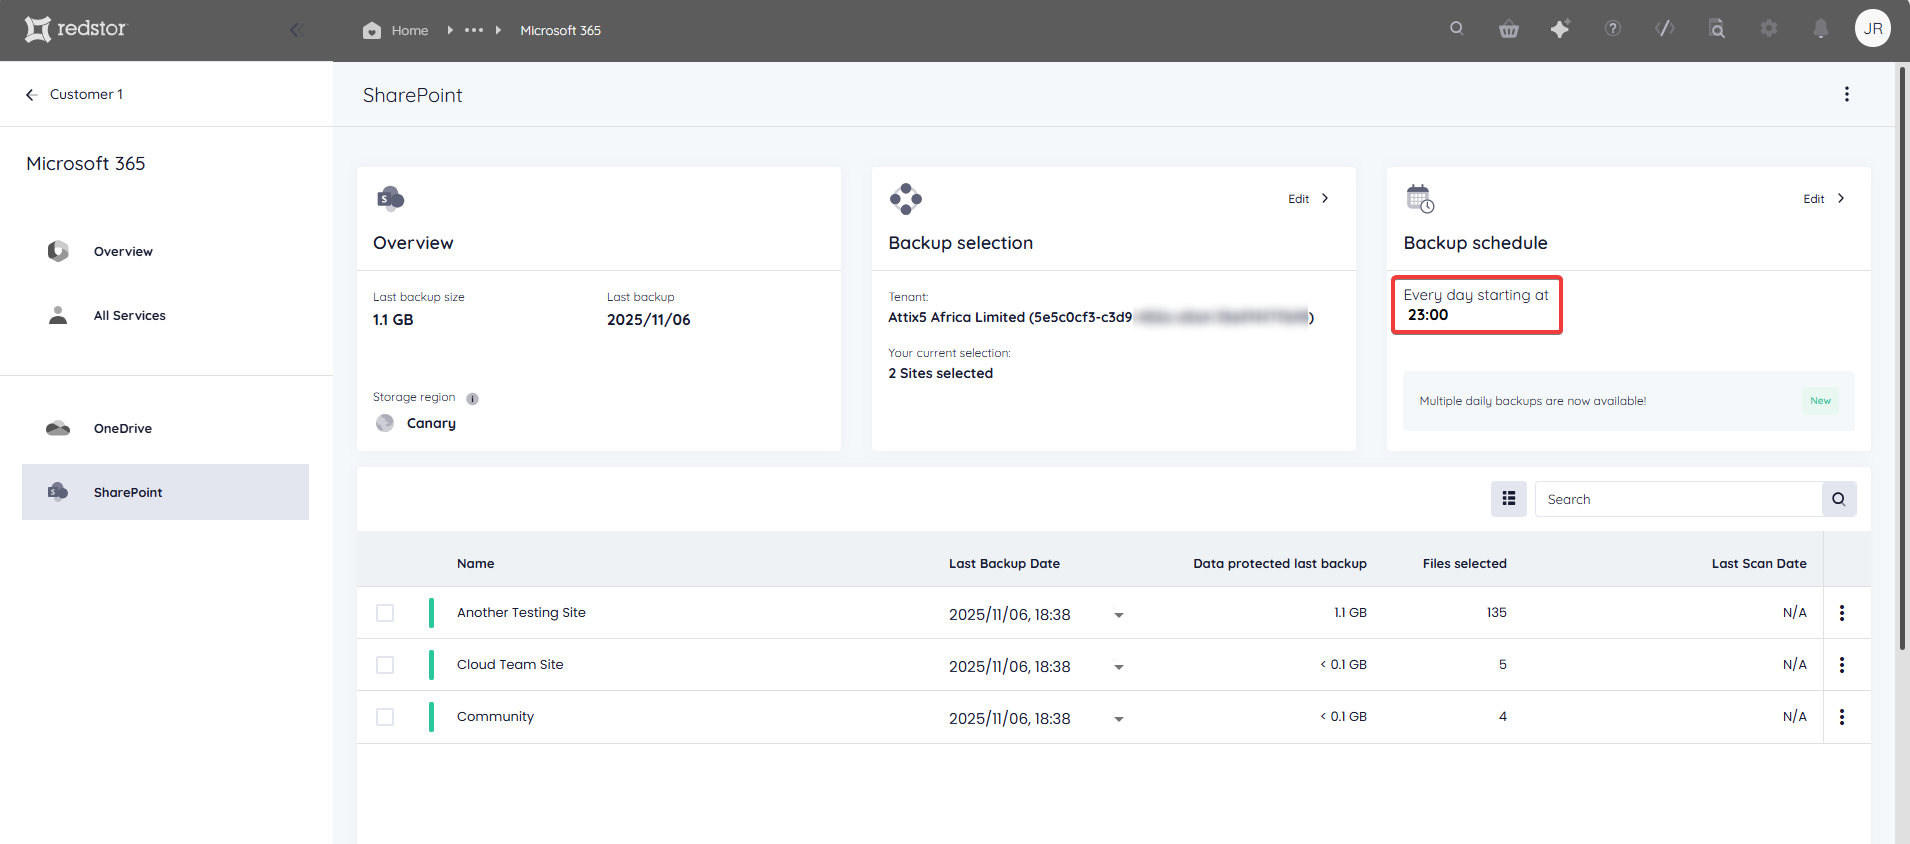
Task: Edit the Backup selection
Action: 1308,199
